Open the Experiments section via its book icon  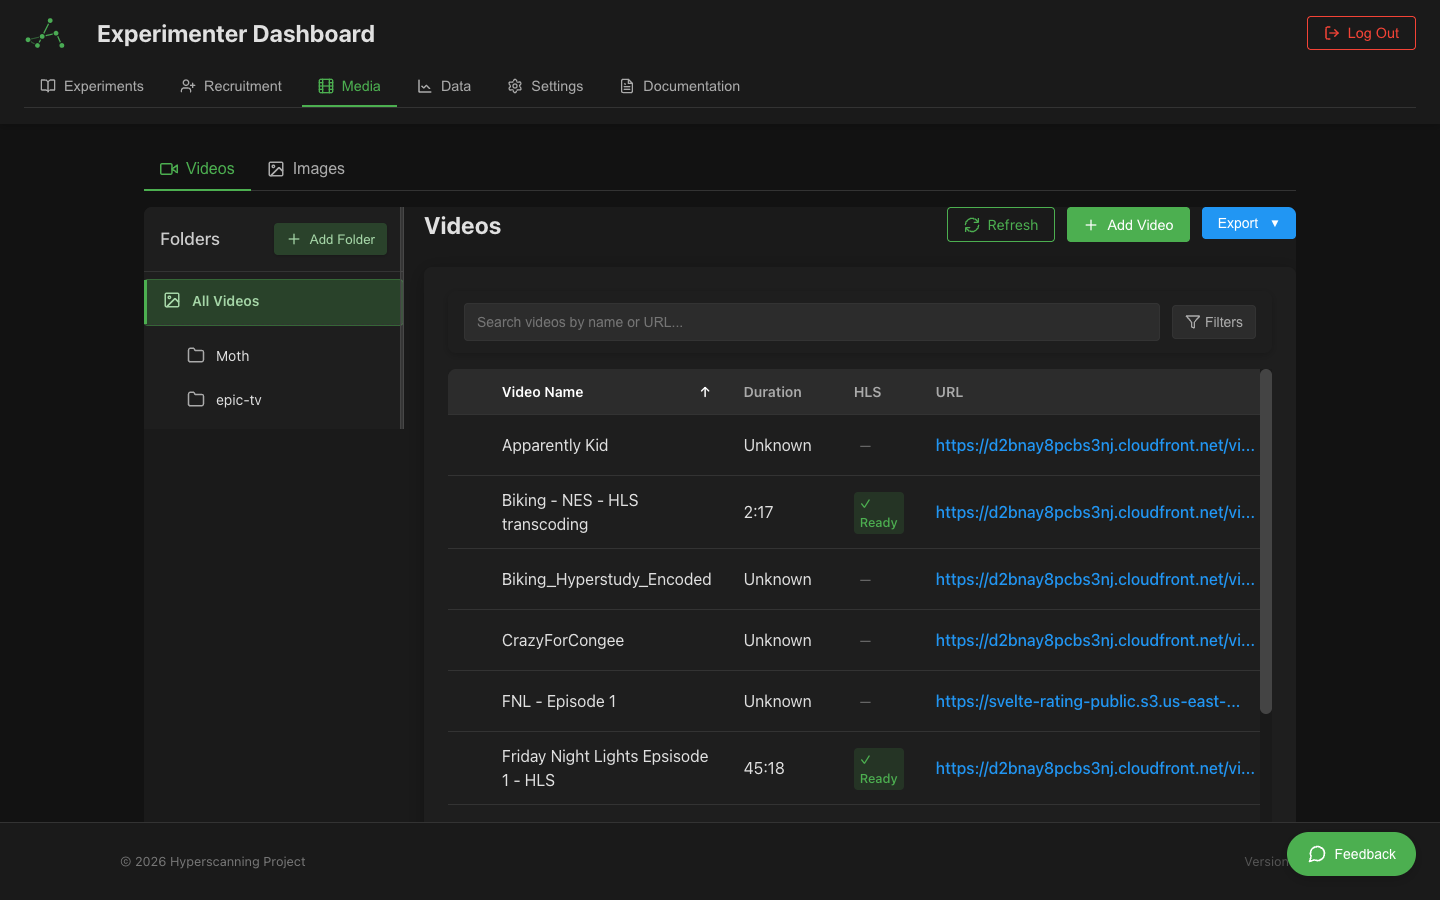pyautogui.click(x=47, y=86)
